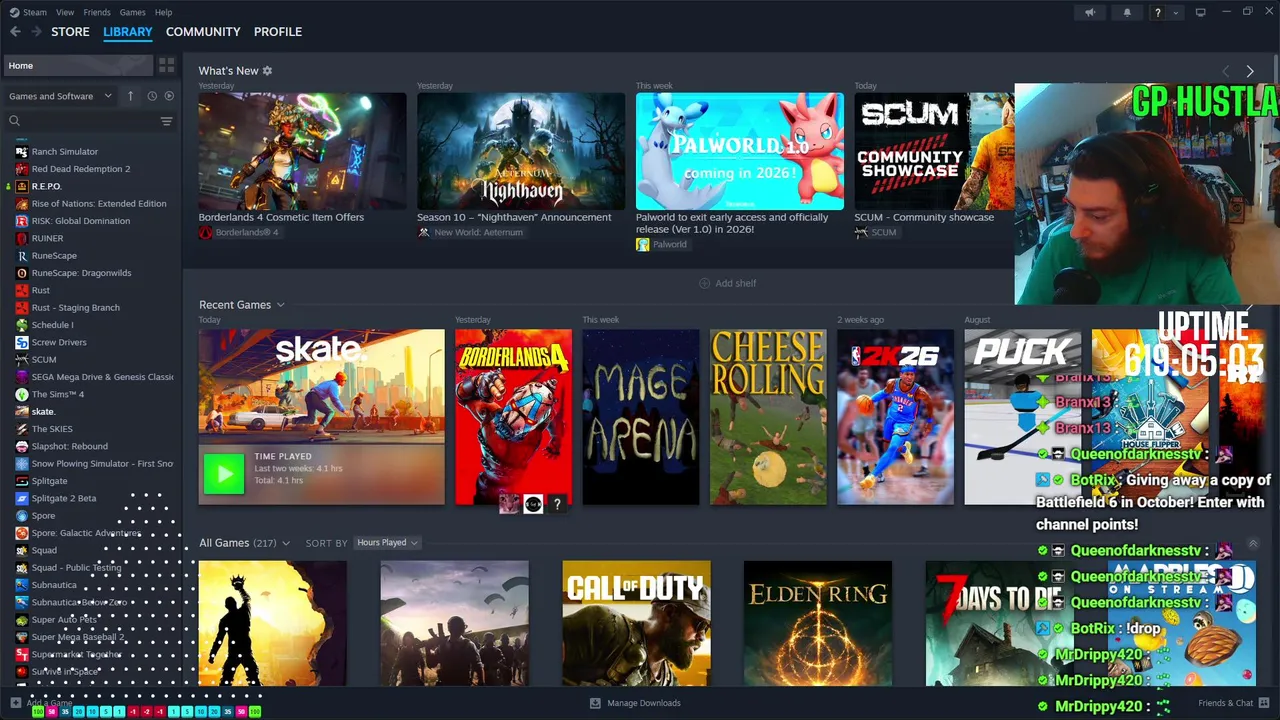Screen dimensions: 1280x720
Task: Collapse the All Games shelf chevron
Action: (x=1253, y=544)
